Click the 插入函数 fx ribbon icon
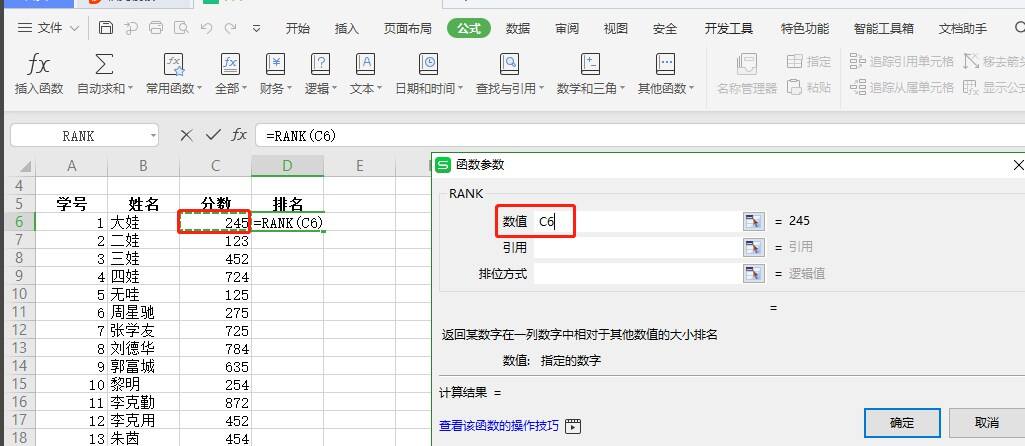Viewport: 1025px width, 446px height. coord(39,65)
